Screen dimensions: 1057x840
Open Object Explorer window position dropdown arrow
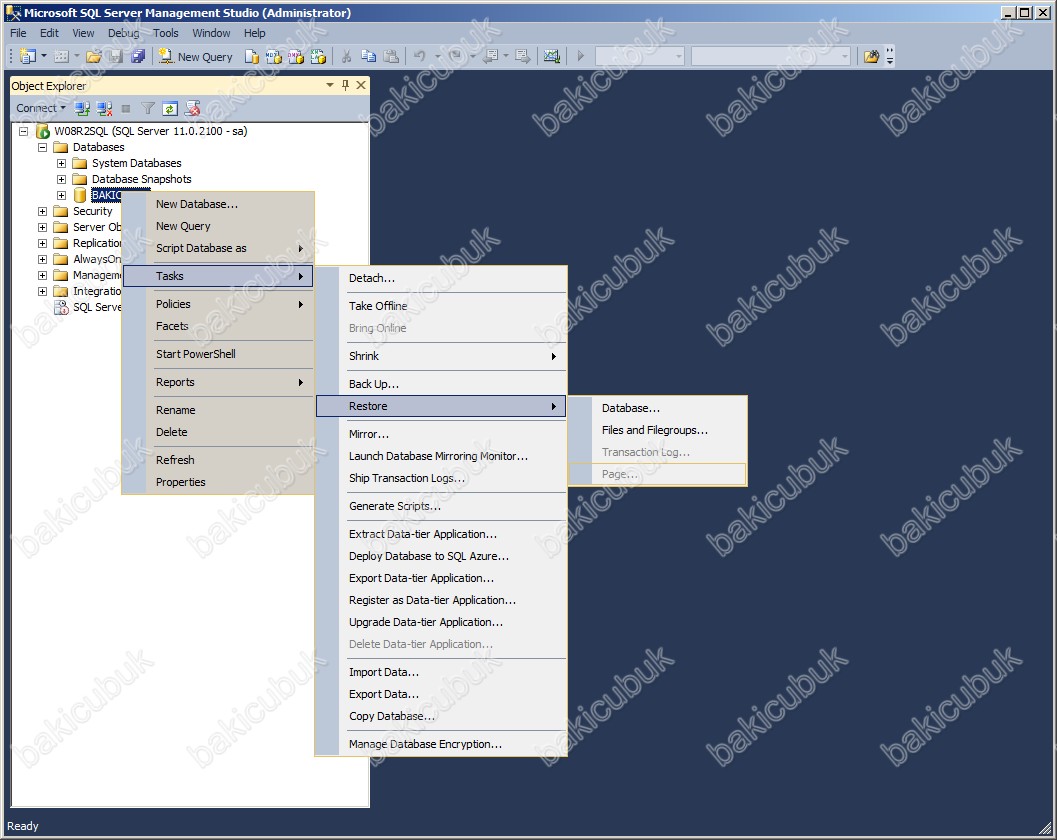tap(330, 85)
